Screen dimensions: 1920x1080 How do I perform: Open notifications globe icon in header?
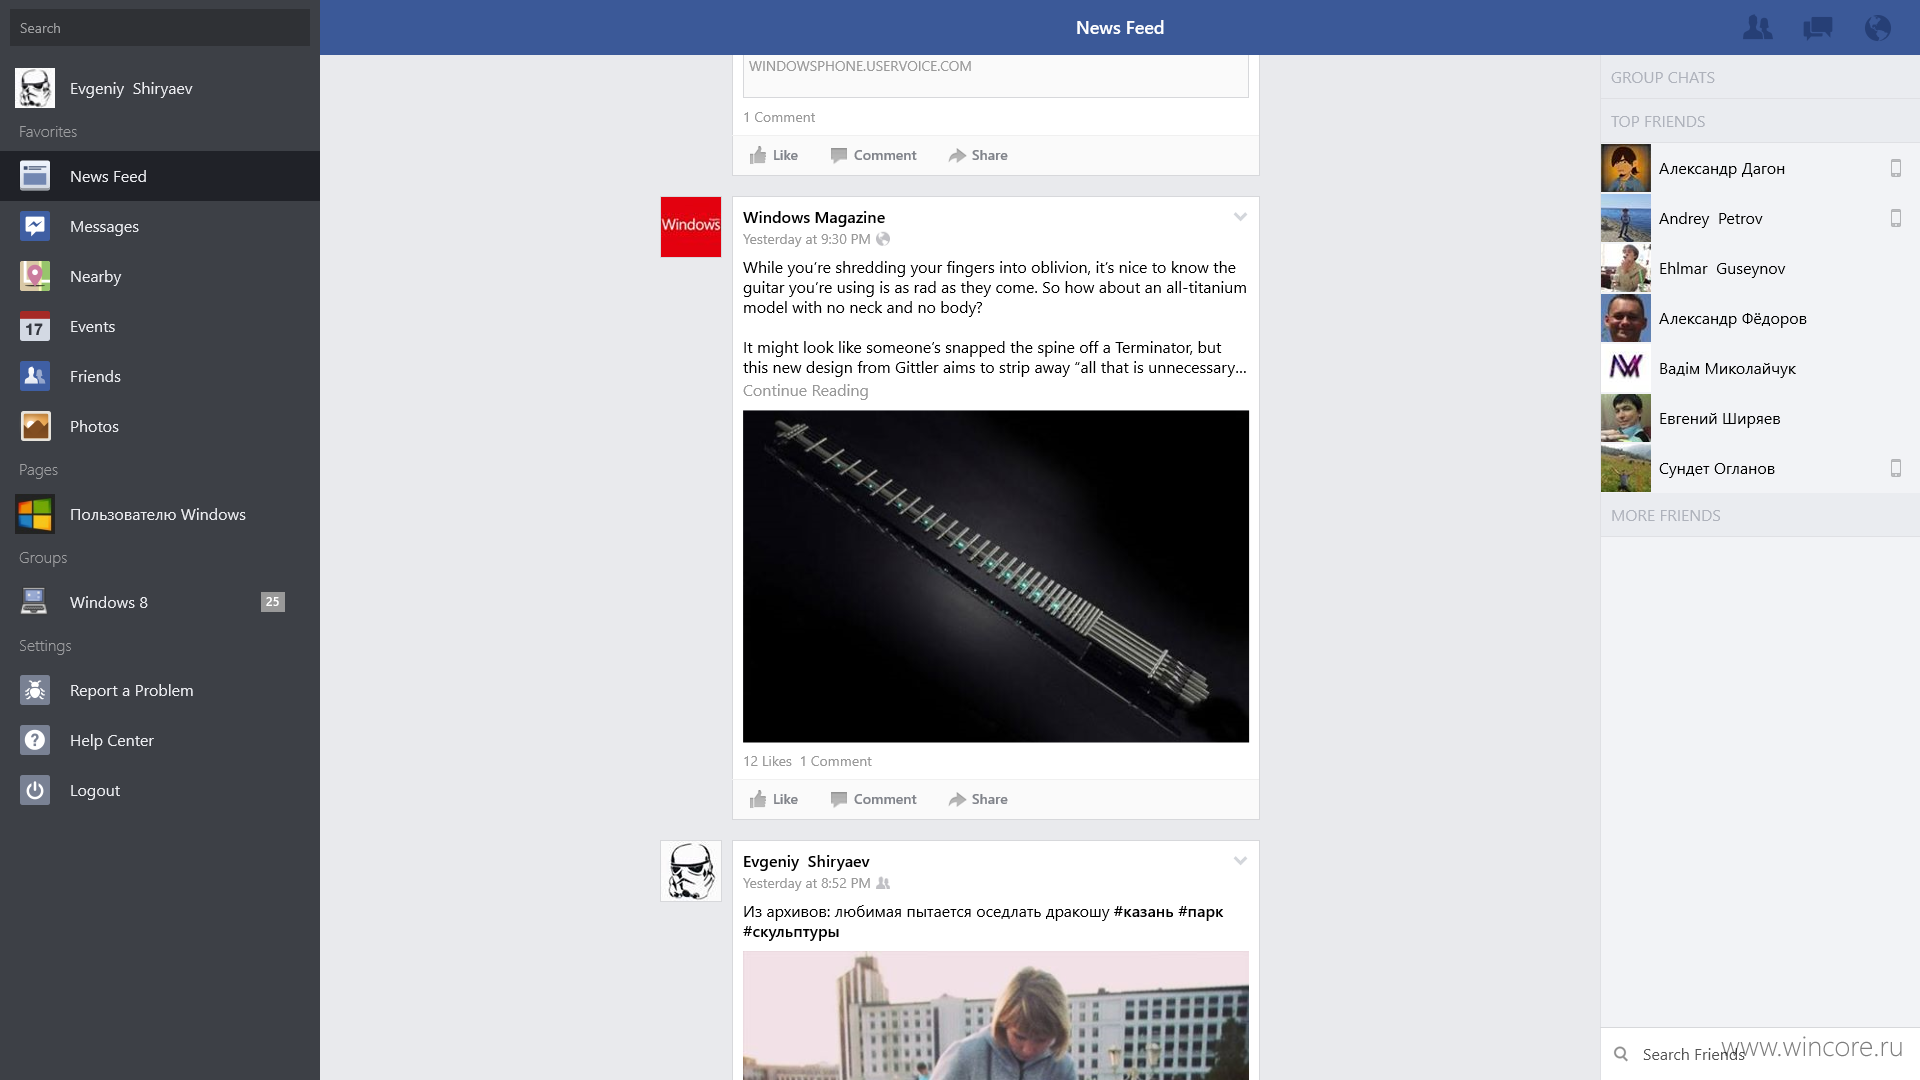[1877, 28]
